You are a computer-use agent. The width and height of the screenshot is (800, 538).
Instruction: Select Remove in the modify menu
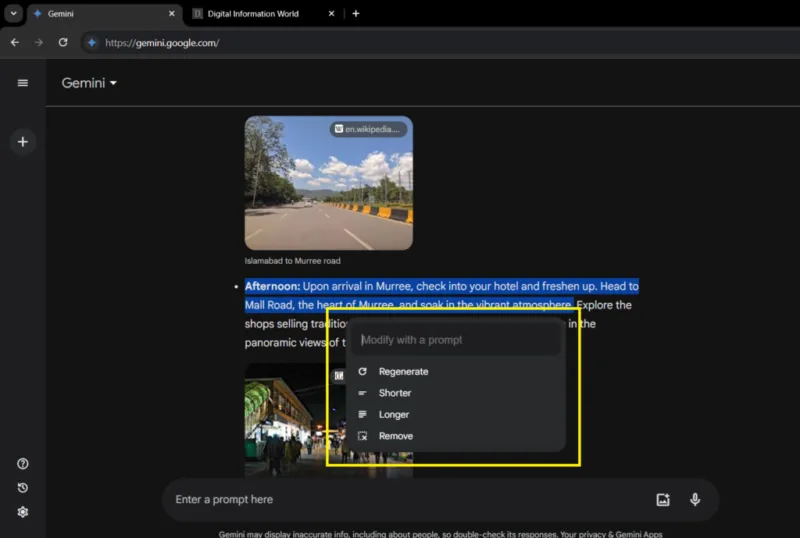coord(395,436)
